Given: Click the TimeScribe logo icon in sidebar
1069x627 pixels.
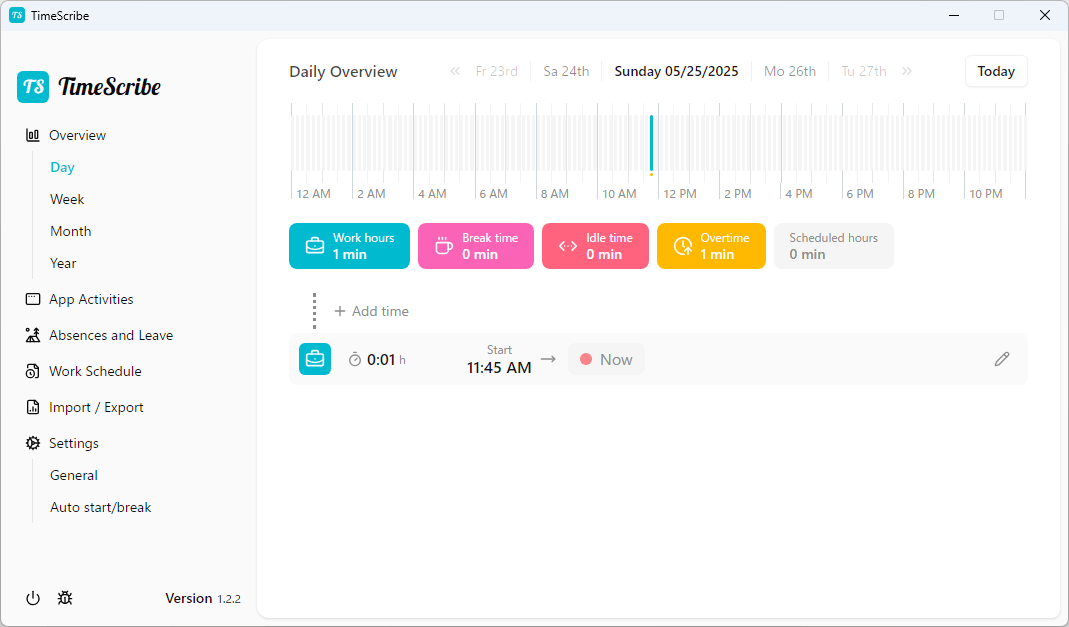Looking at the screenshot, I should pyautogui.click(x=33, y=87).
